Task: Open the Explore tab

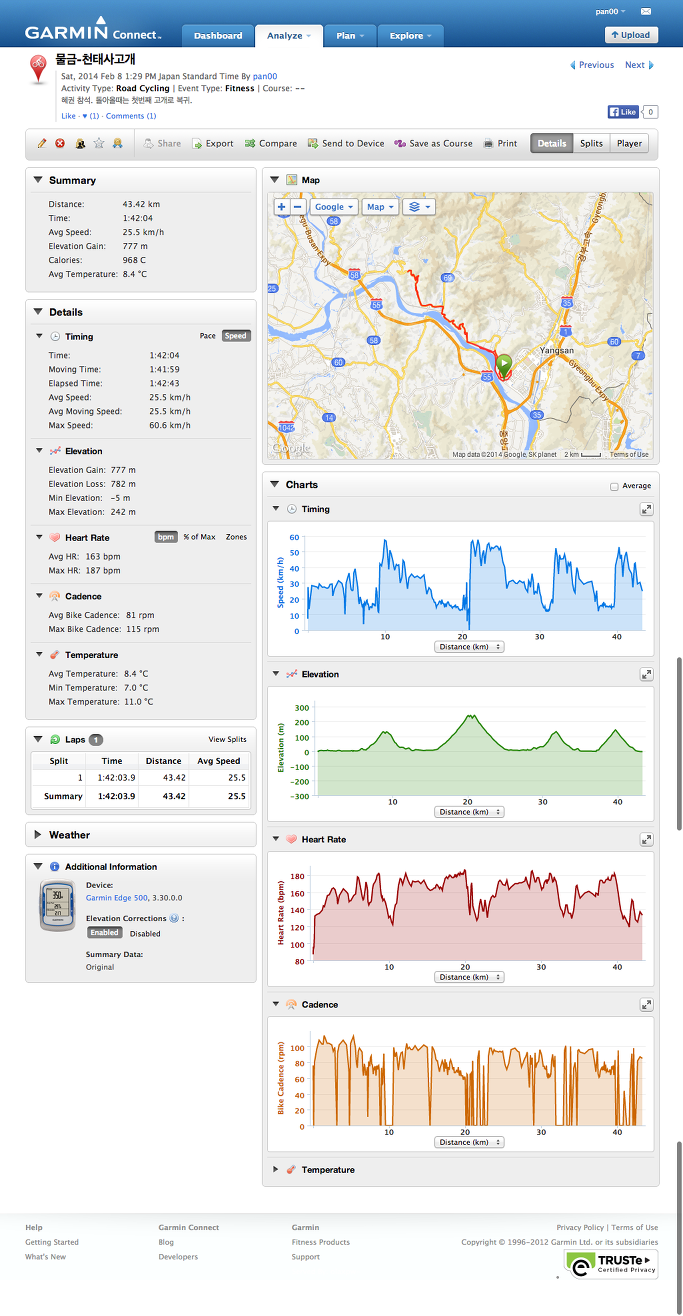Action: point(411,36)
